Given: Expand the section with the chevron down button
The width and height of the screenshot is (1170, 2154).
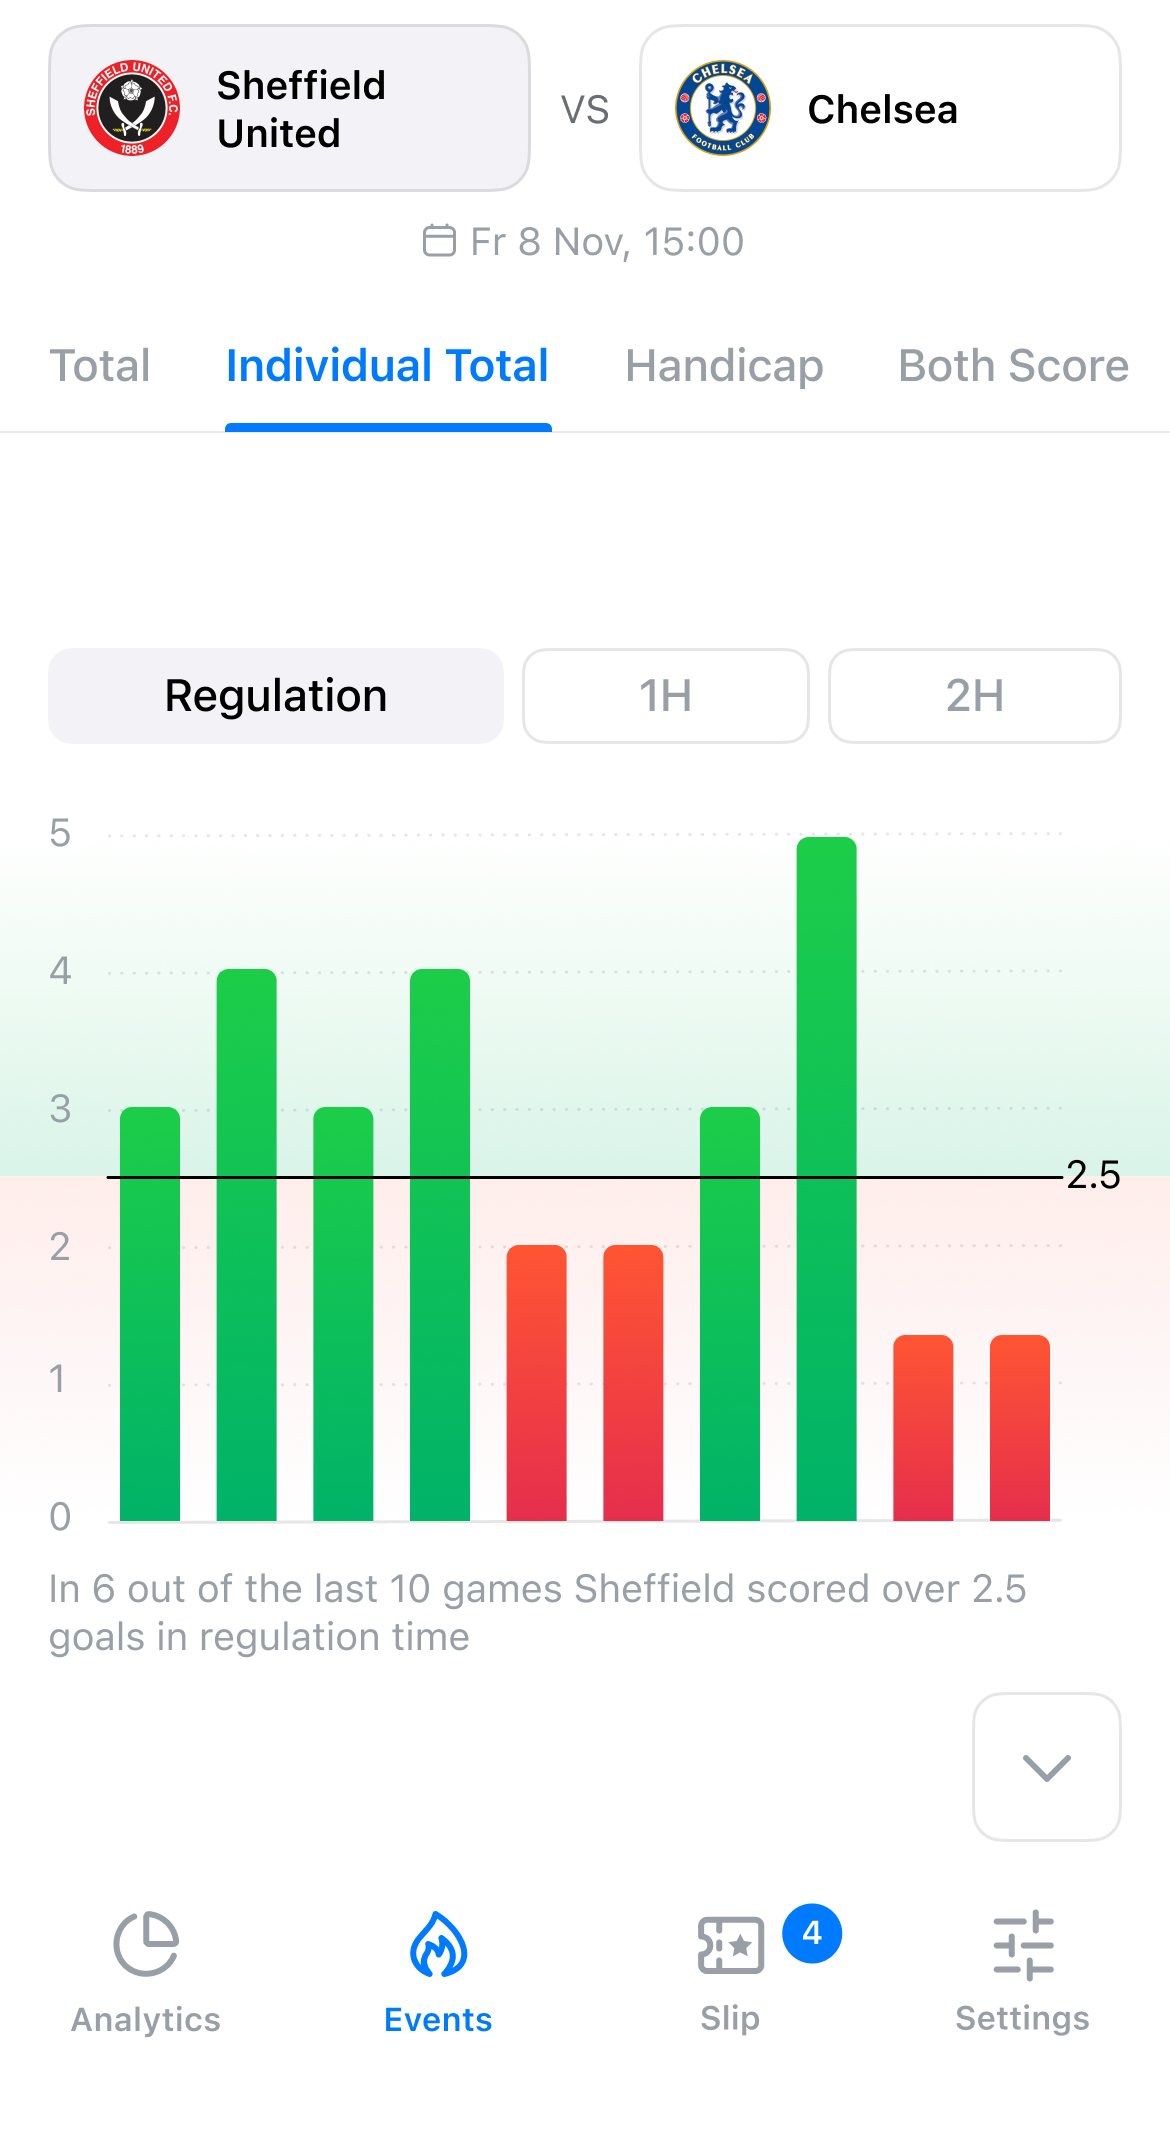Looking at the screenshot, I should (x=1047, y=1767).
